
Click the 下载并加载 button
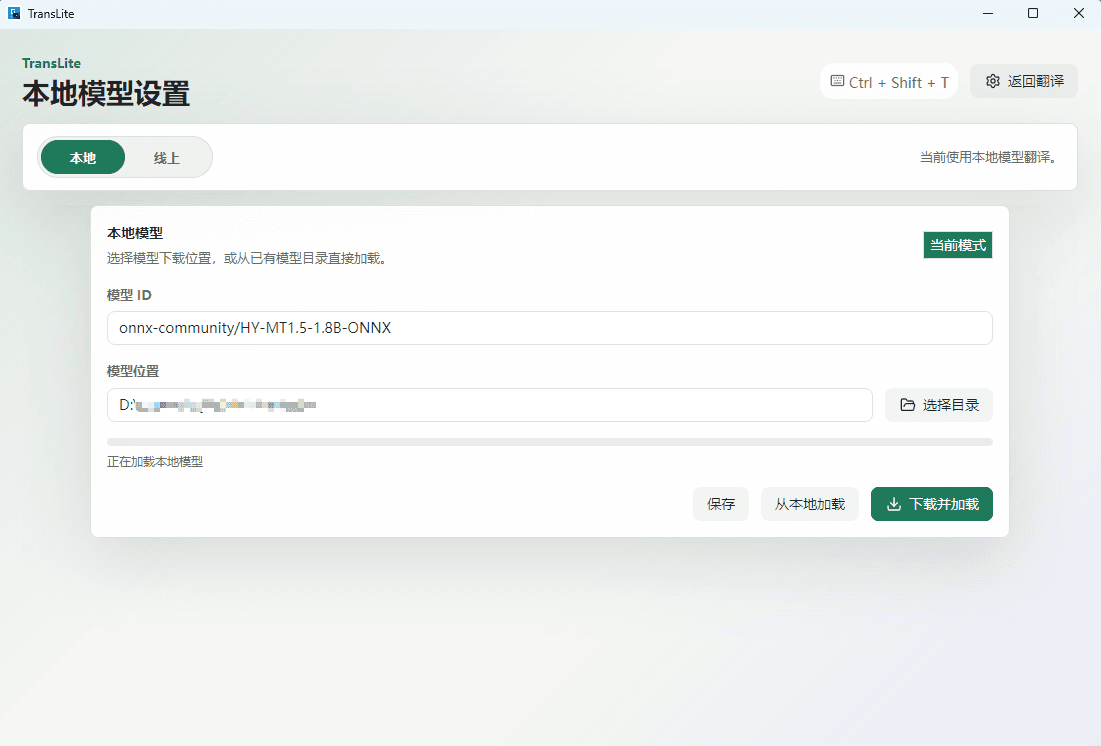[932, 504]
